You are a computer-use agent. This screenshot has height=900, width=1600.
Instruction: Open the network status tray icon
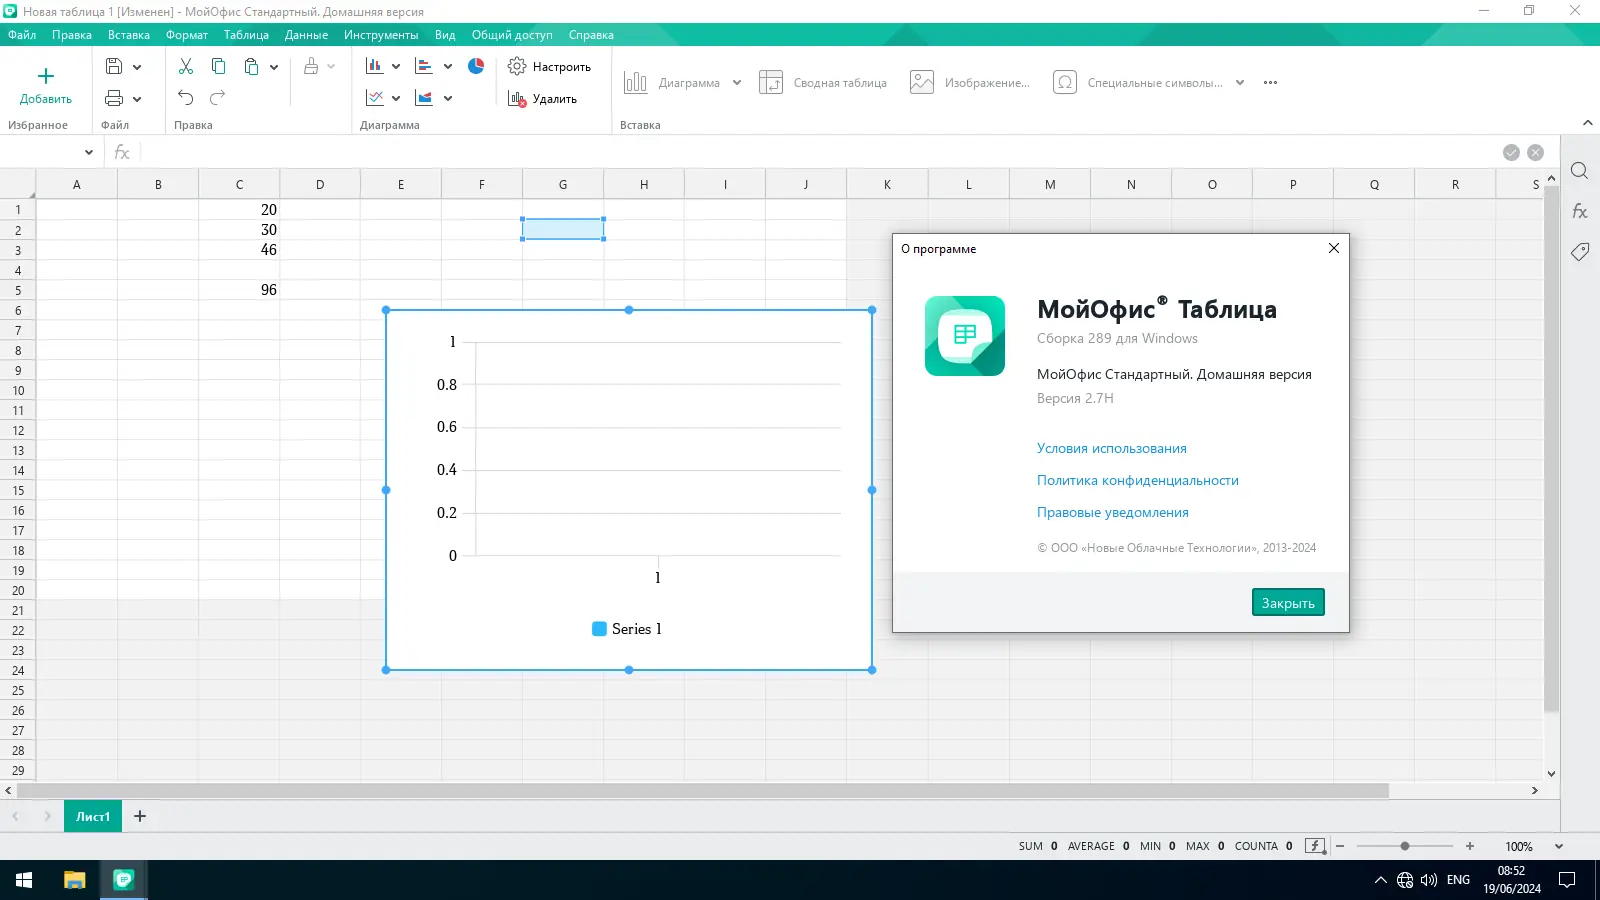[1405, 880]
